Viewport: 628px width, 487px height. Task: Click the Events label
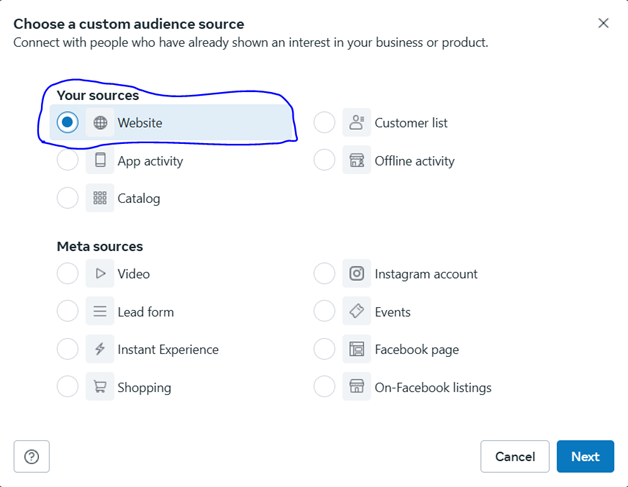click(x=392, y=312)
